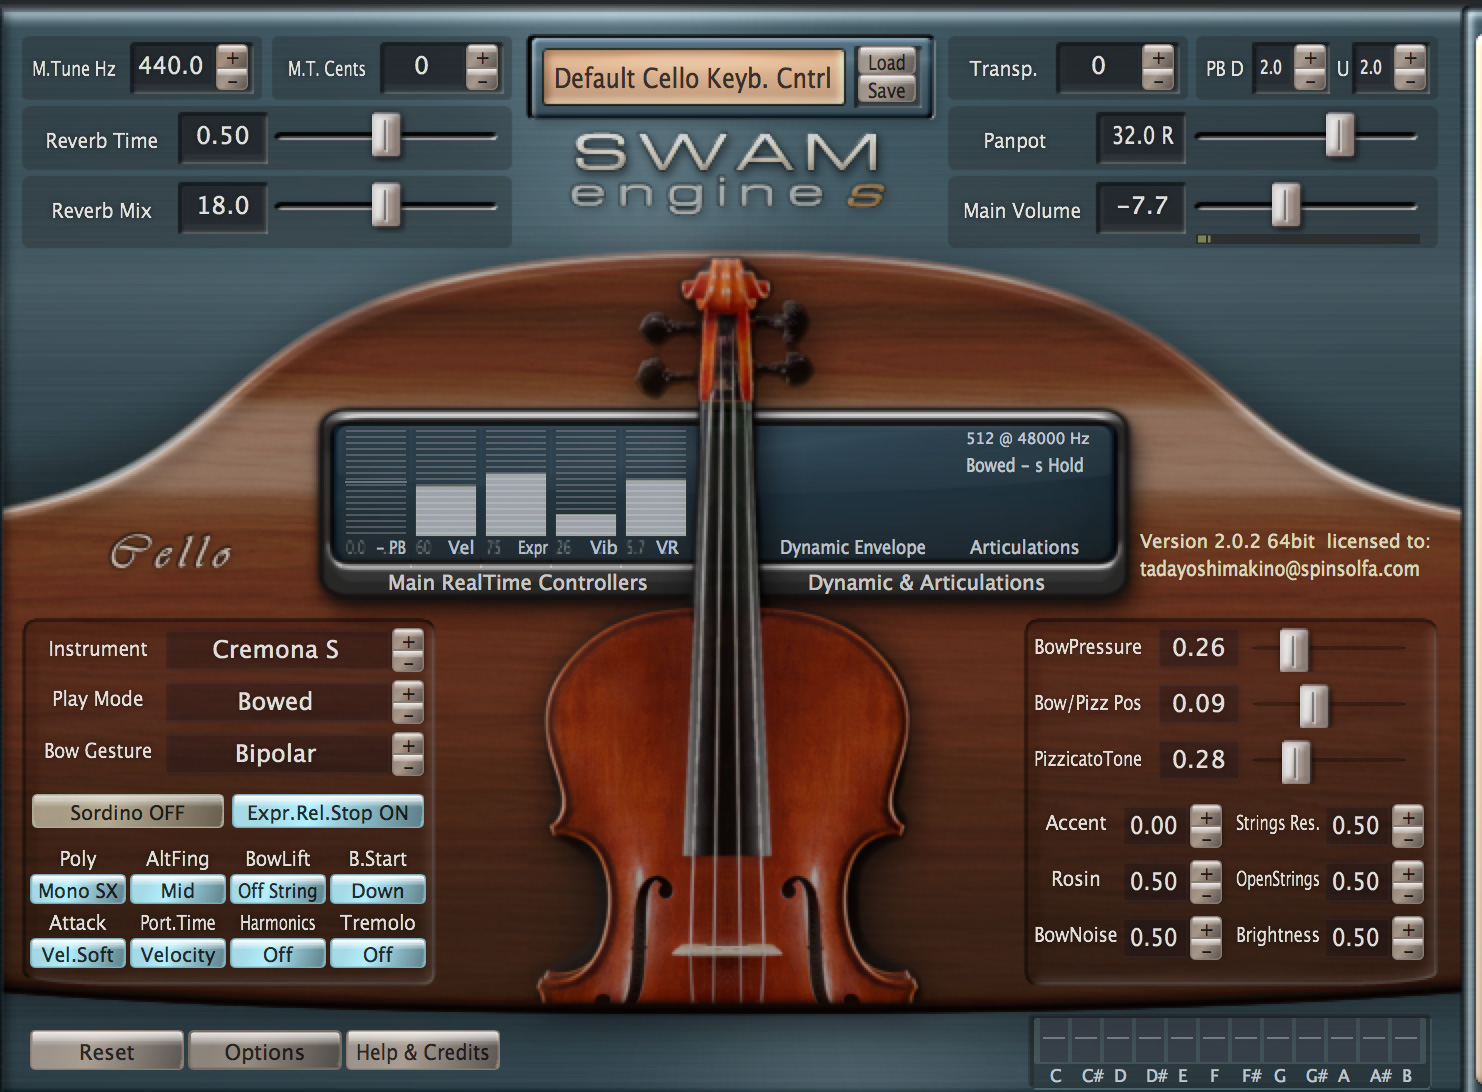
Task: Increase PB D range with plus button
Action: point(1310,57)
